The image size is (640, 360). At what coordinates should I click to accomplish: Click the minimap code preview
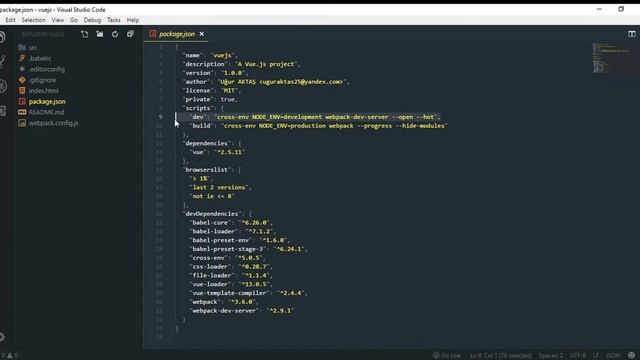pos(611,57)
